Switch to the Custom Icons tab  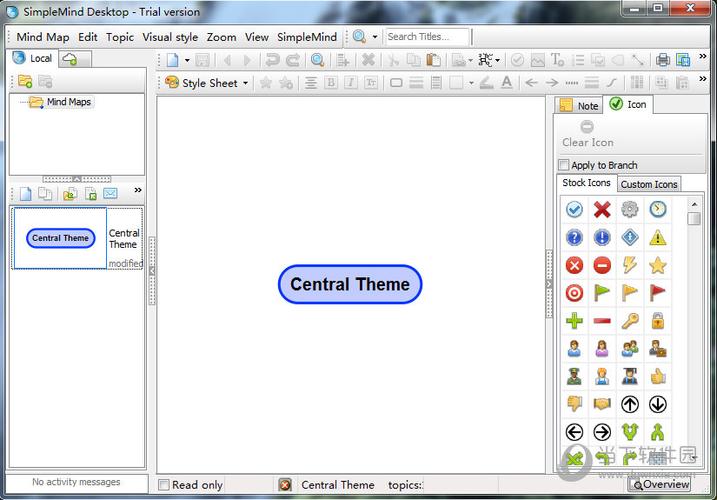pos(649,184)
